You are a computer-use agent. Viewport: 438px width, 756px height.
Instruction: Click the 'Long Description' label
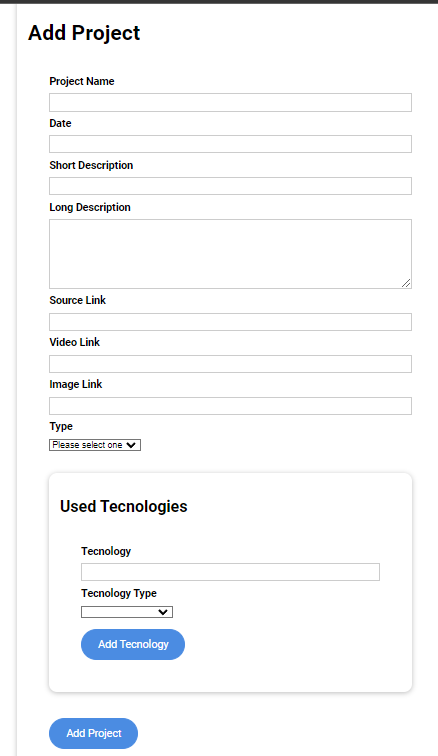(90, 207)
